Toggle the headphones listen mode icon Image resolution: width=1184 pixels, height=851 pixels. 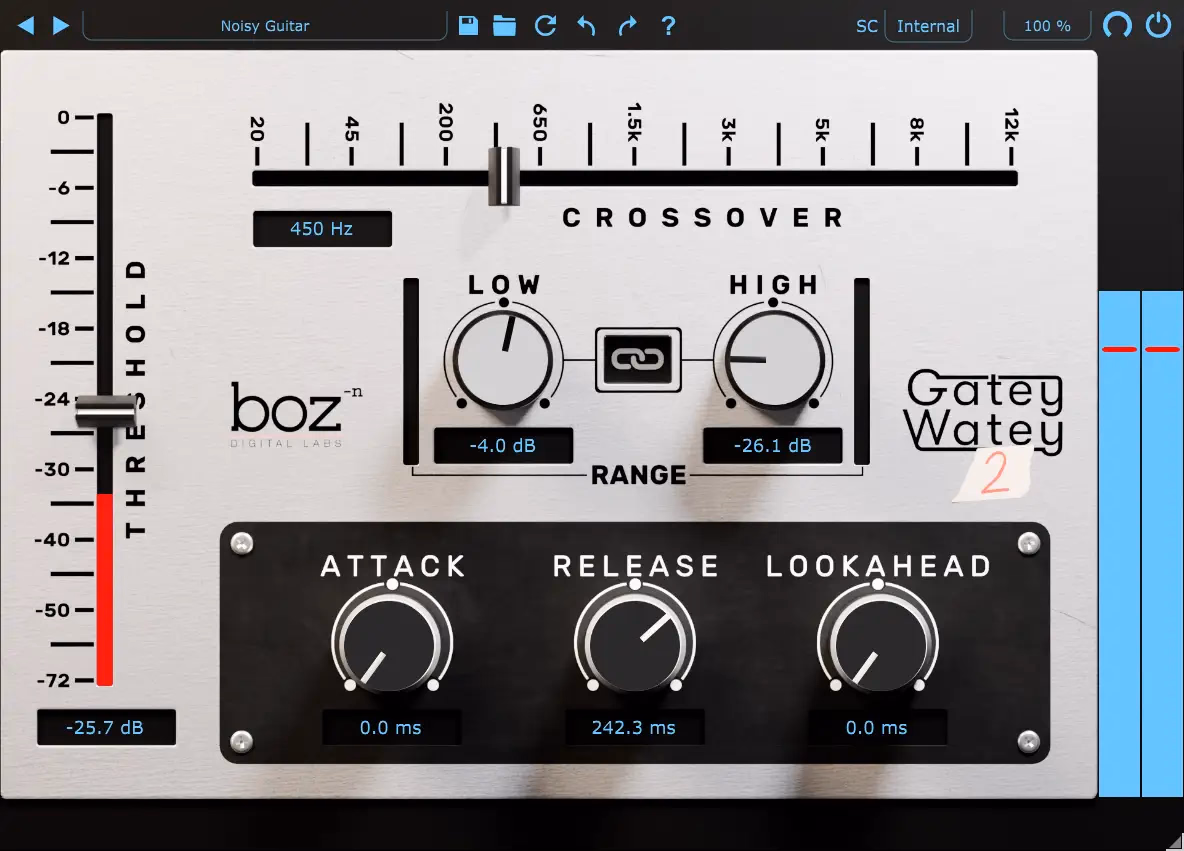tap(1117, 25)
